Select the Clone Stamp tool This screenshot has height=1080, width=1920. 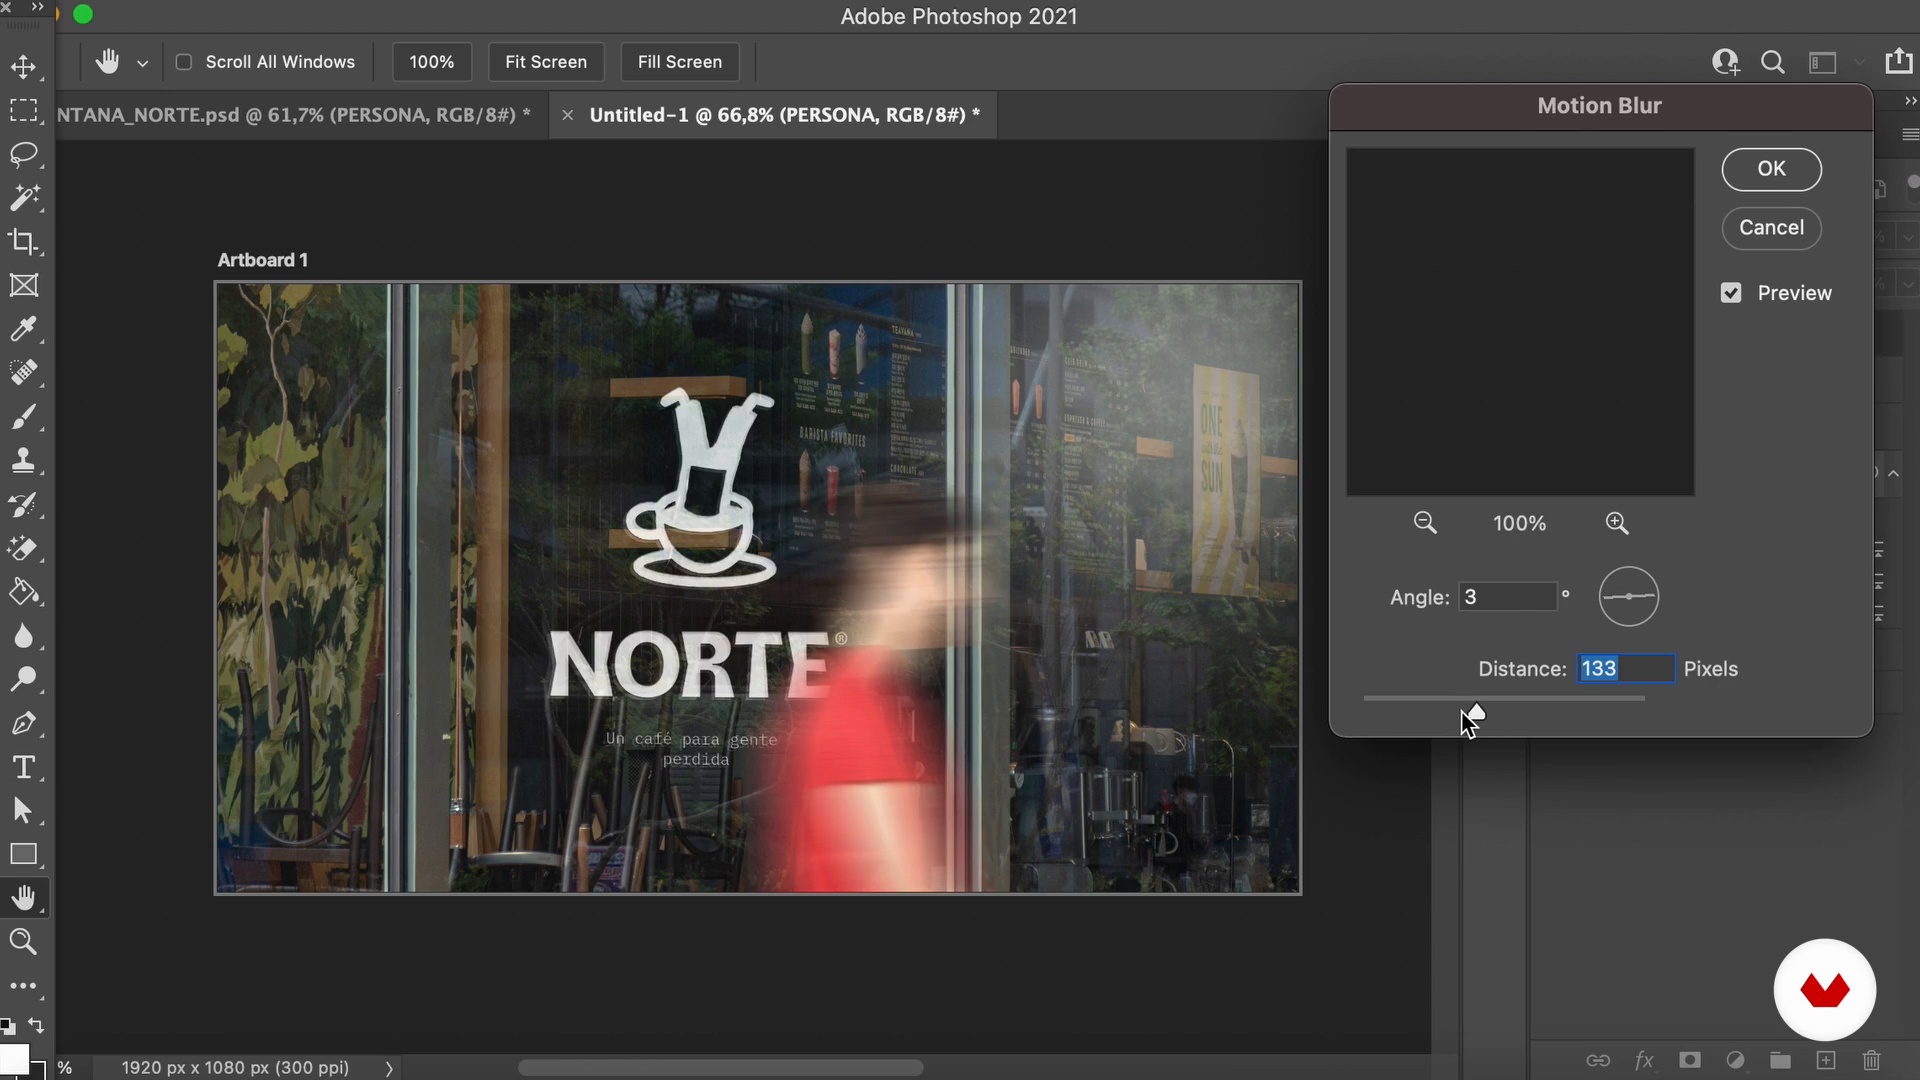tap(24, 461)
